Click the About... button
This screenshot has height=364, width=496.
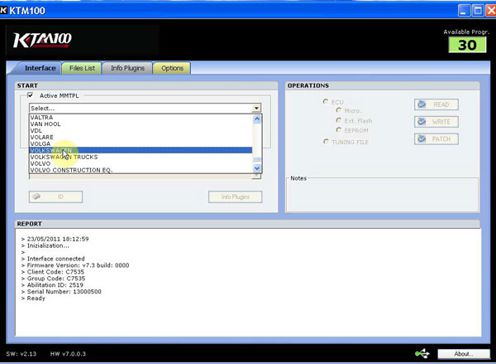[464, 354]
